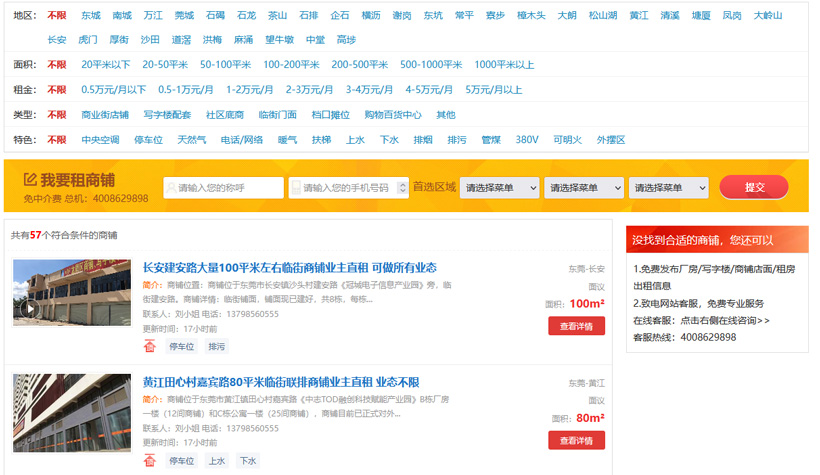The image size is (820, 475).
Task: Select 中央空调 feature filter
Action: coord(100,140)
